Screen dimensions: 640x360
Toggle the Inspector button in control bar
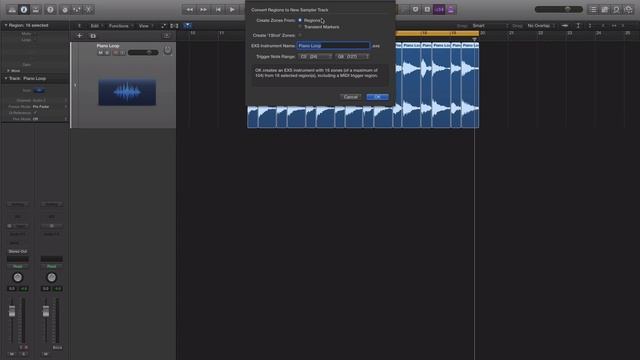pos(24,9)
